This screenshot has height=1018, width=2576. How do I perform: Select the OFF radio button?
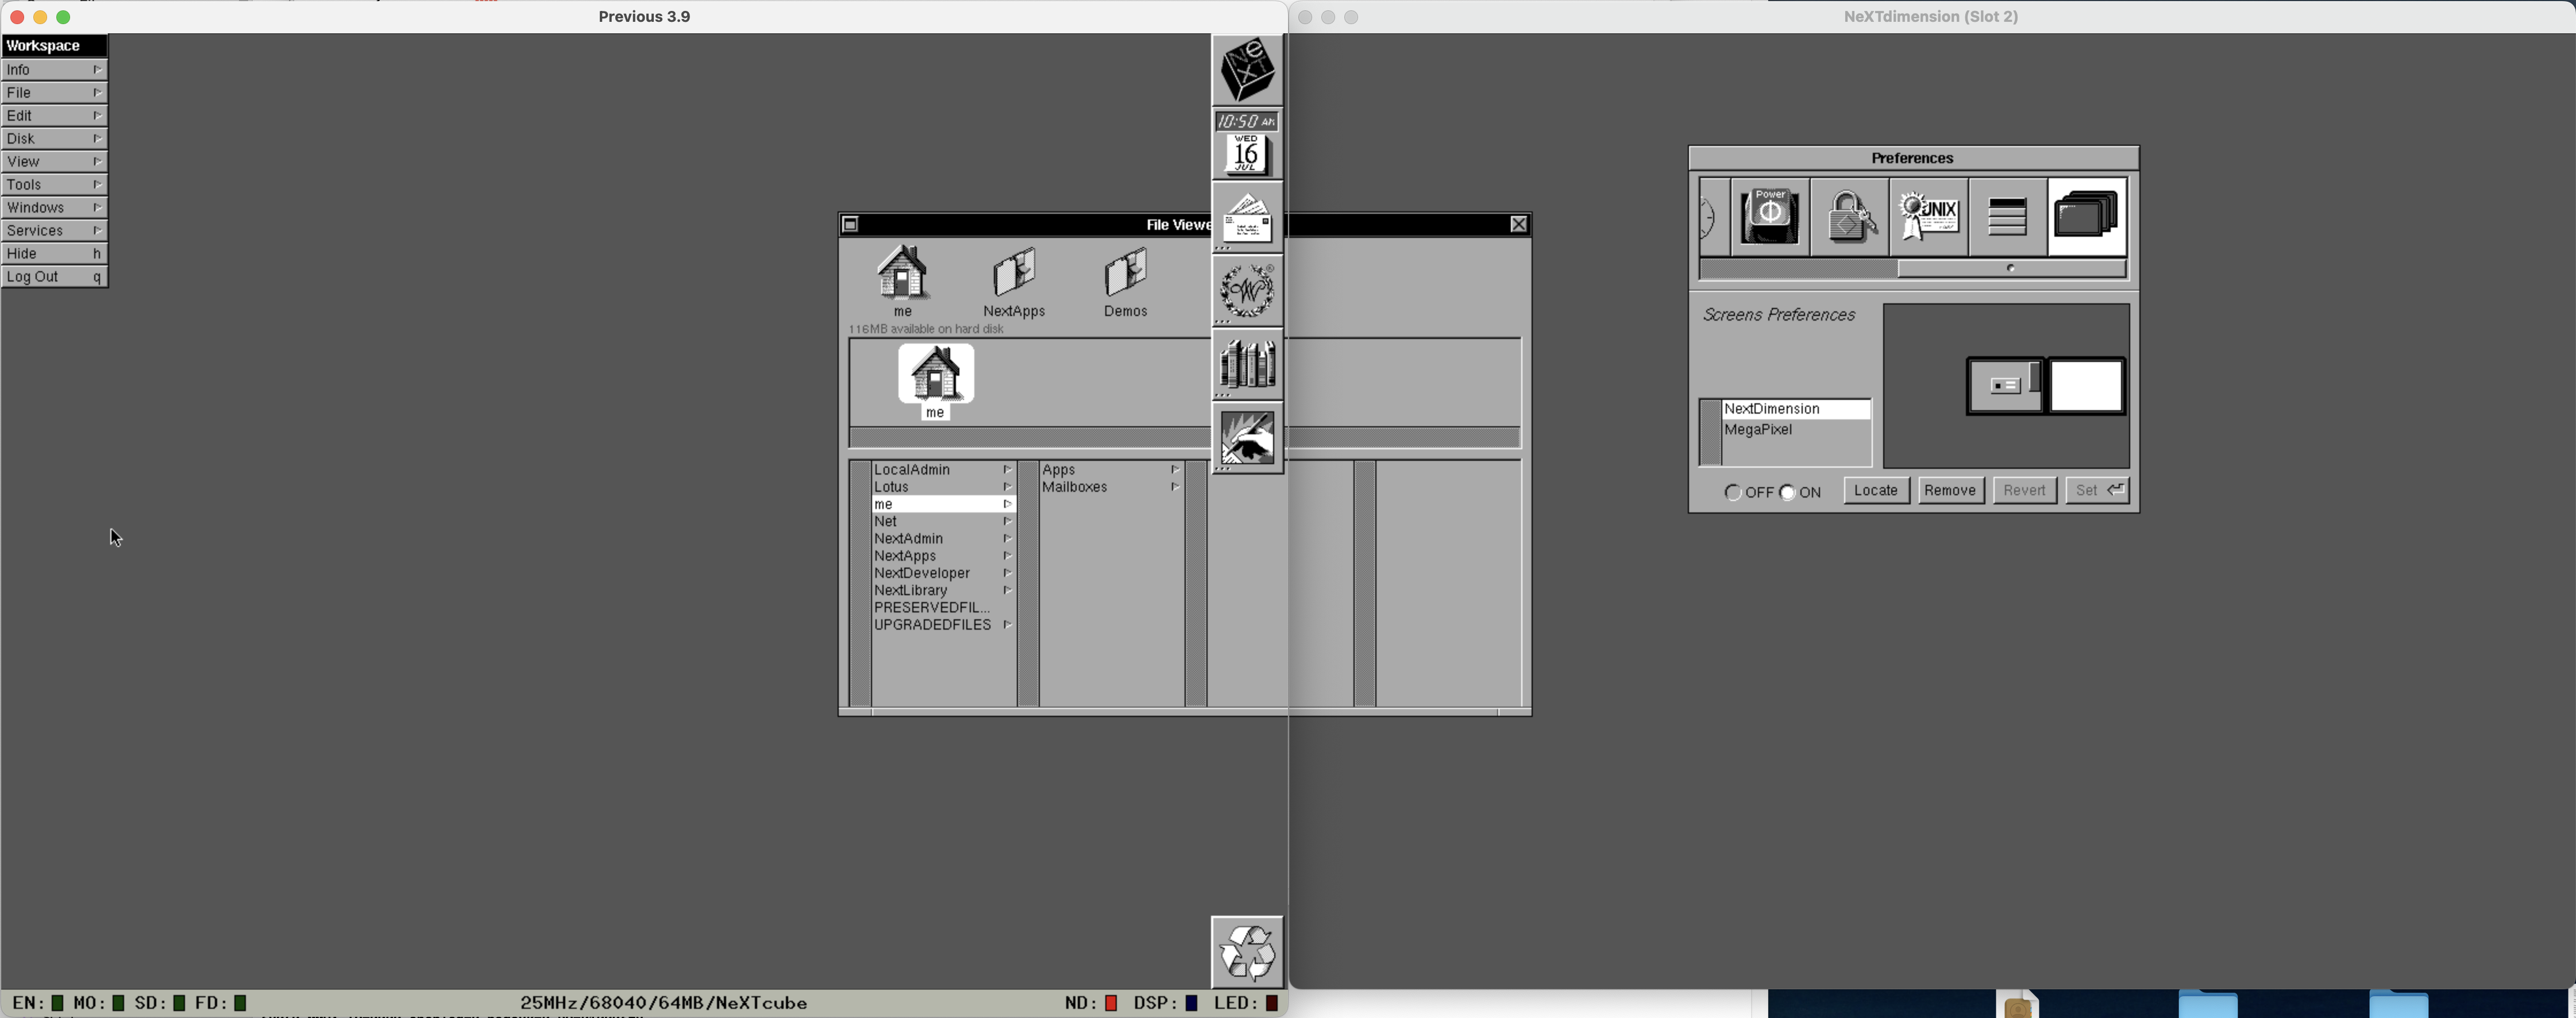[x=1733, y=492]
